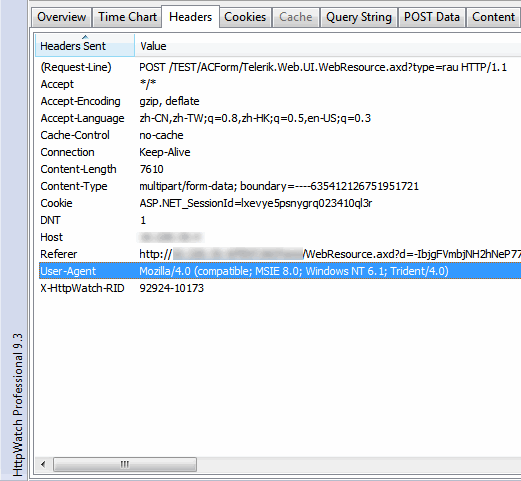
Task: Click the horizontal scrollbar left arrow
Action: 43,464
